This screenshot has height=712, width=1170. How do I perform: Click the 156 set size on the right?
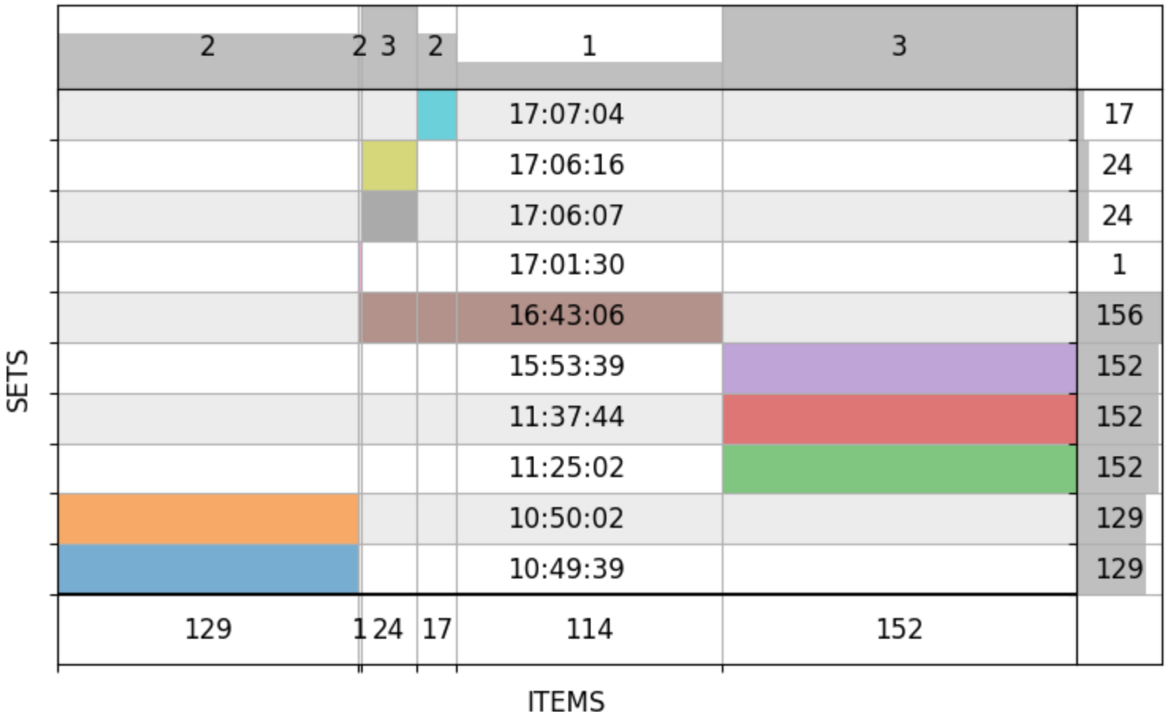(1118, 316)
